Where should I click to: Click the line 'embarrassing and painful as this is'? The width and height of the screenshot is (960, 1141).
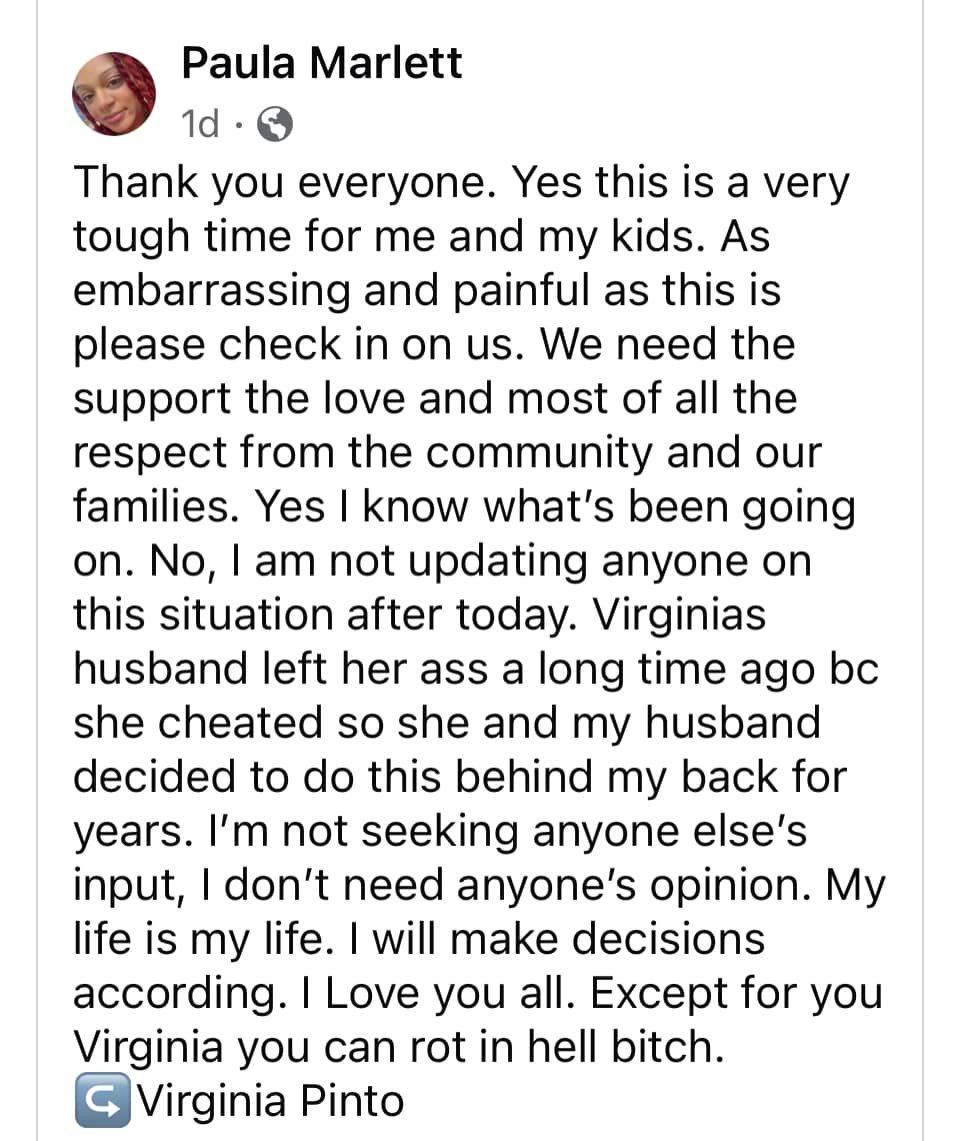click(x=427, y=290)
